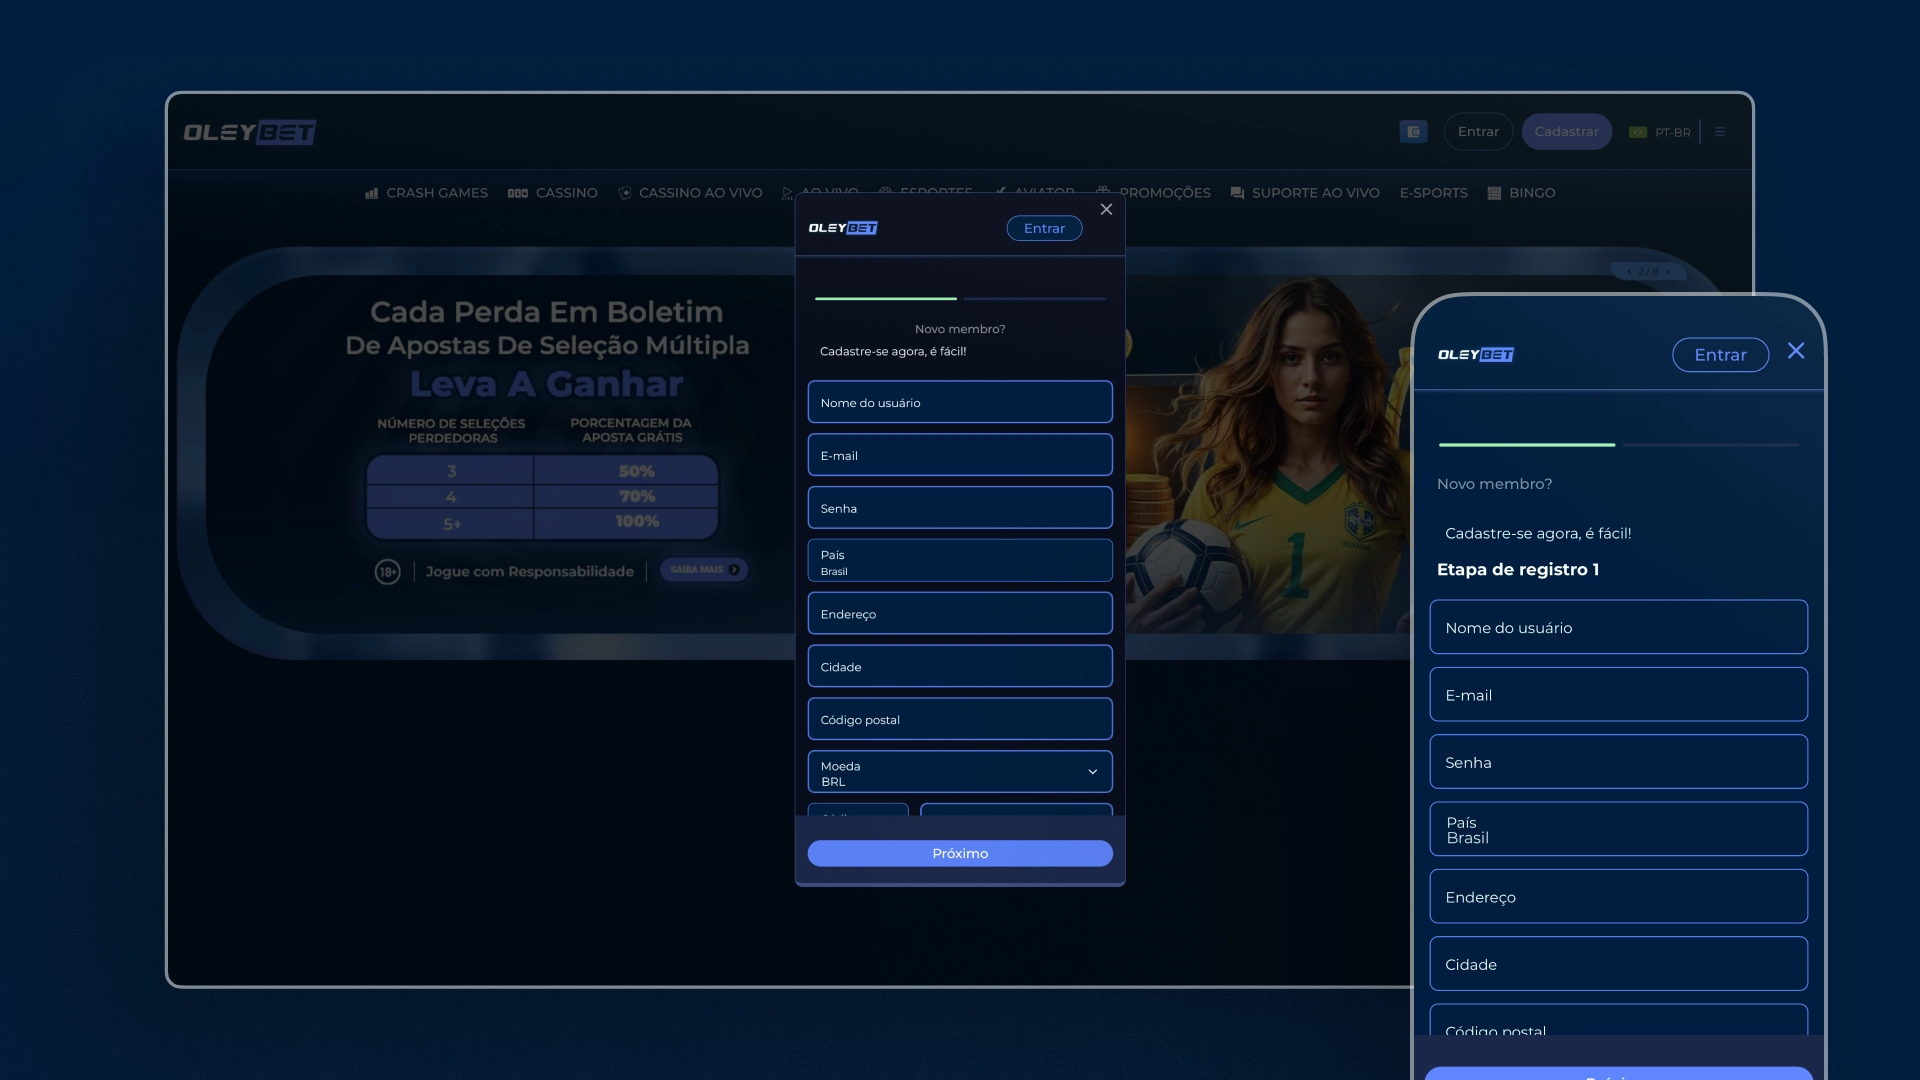The width and height of the screenshot is (1920, 1080).
Task: Select the Crash Games bar-chart icon
Action: [372, 193]
